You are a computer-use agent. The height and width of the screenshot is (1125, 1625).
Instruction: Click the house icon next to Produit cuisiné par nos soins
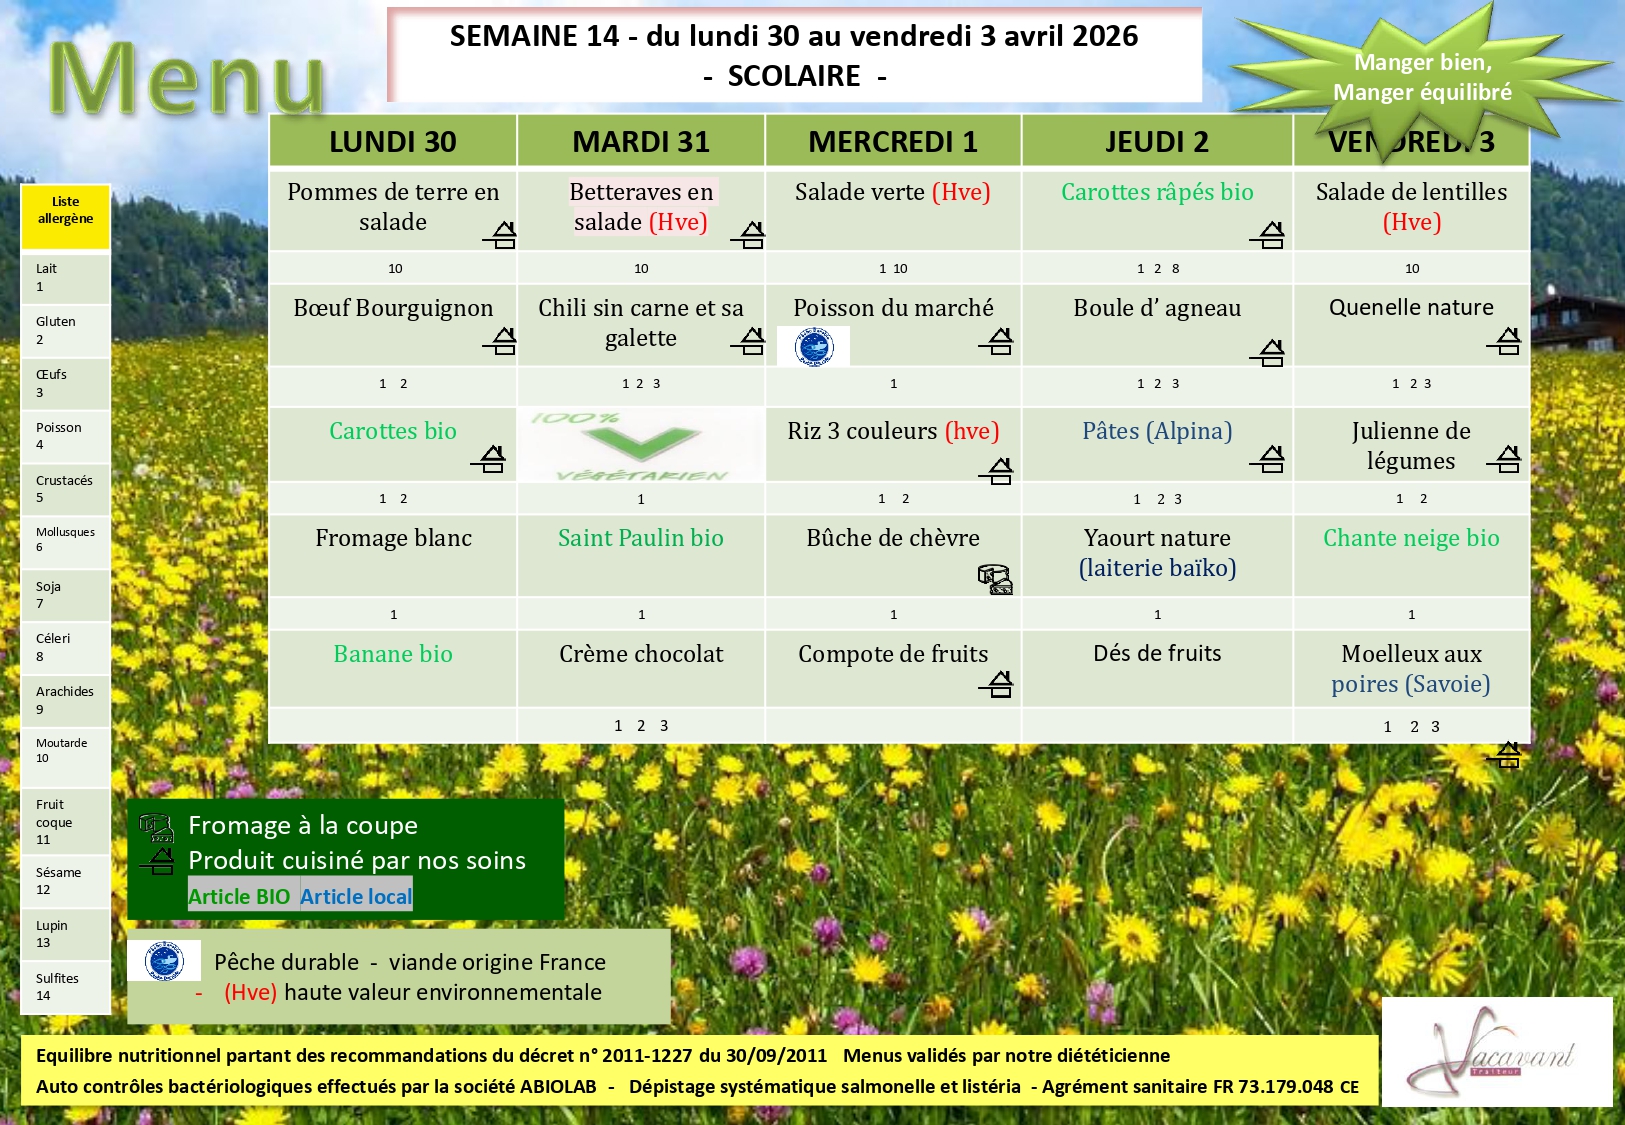click(158, 861)
